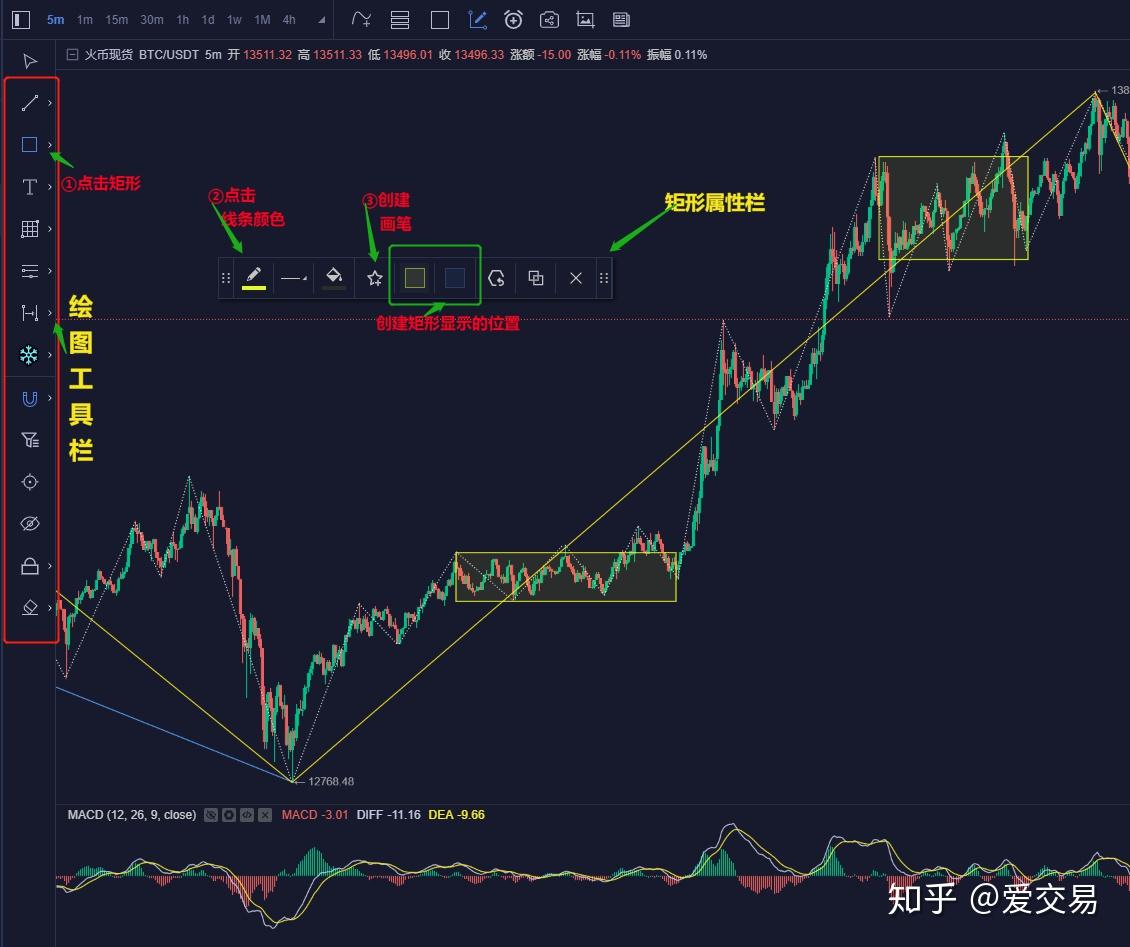1130x947 pixels.
Task: Expand rectangle tool submenu chevron
Action: click(50, 145)
